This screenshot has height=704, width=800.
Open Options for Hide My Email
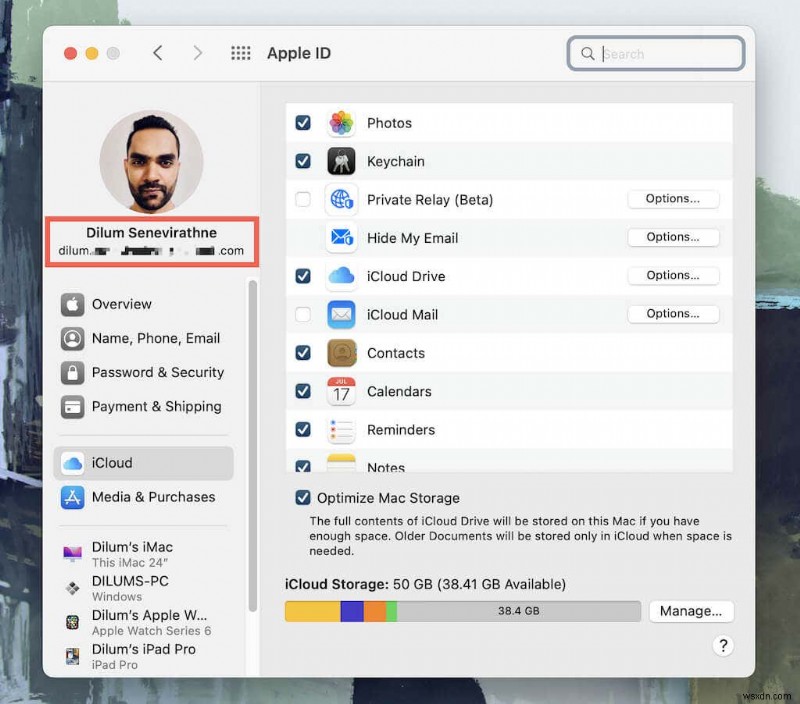tap(673, 237)
